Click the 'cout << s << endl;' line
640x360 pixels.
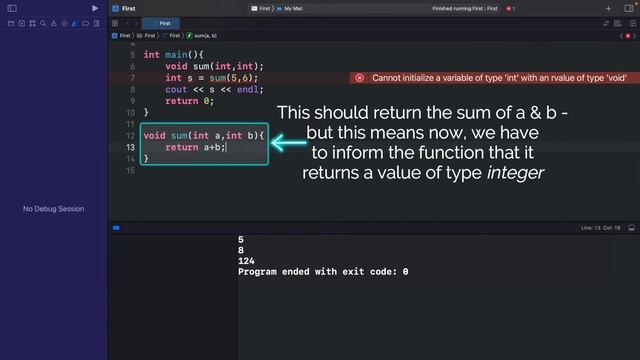click(x=214, y=89)
